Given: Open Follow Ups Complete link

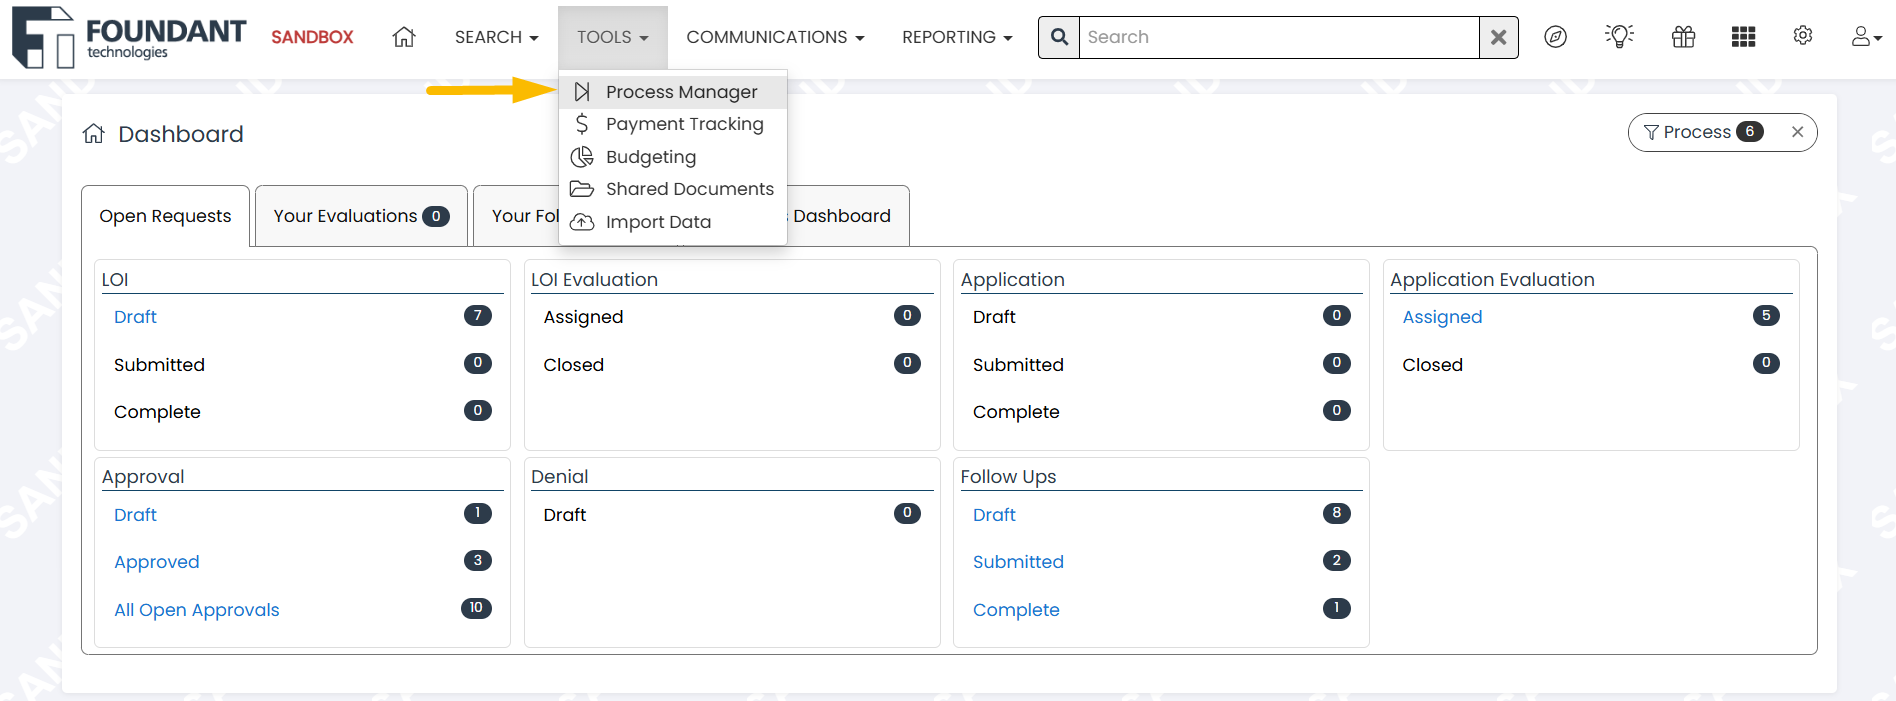Looking at the screenshot, I should (x=1016, y=610).
